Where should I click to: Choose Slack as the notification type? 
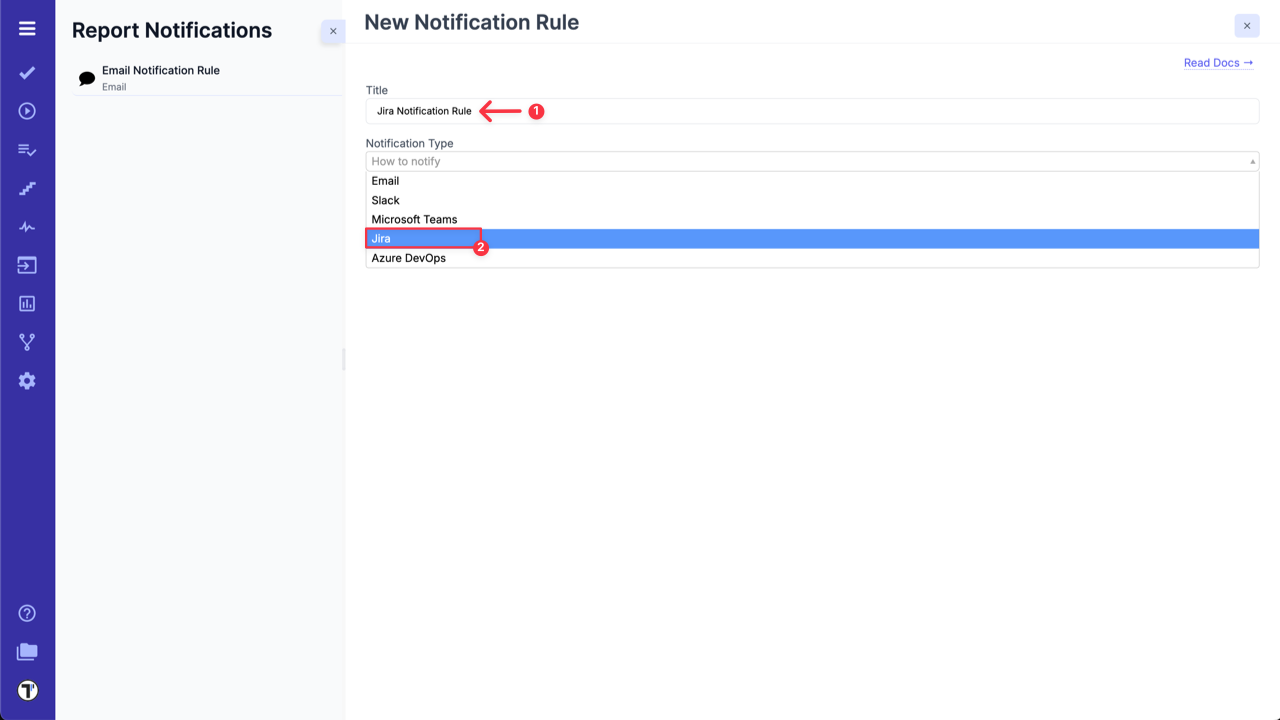click(385, 200)
